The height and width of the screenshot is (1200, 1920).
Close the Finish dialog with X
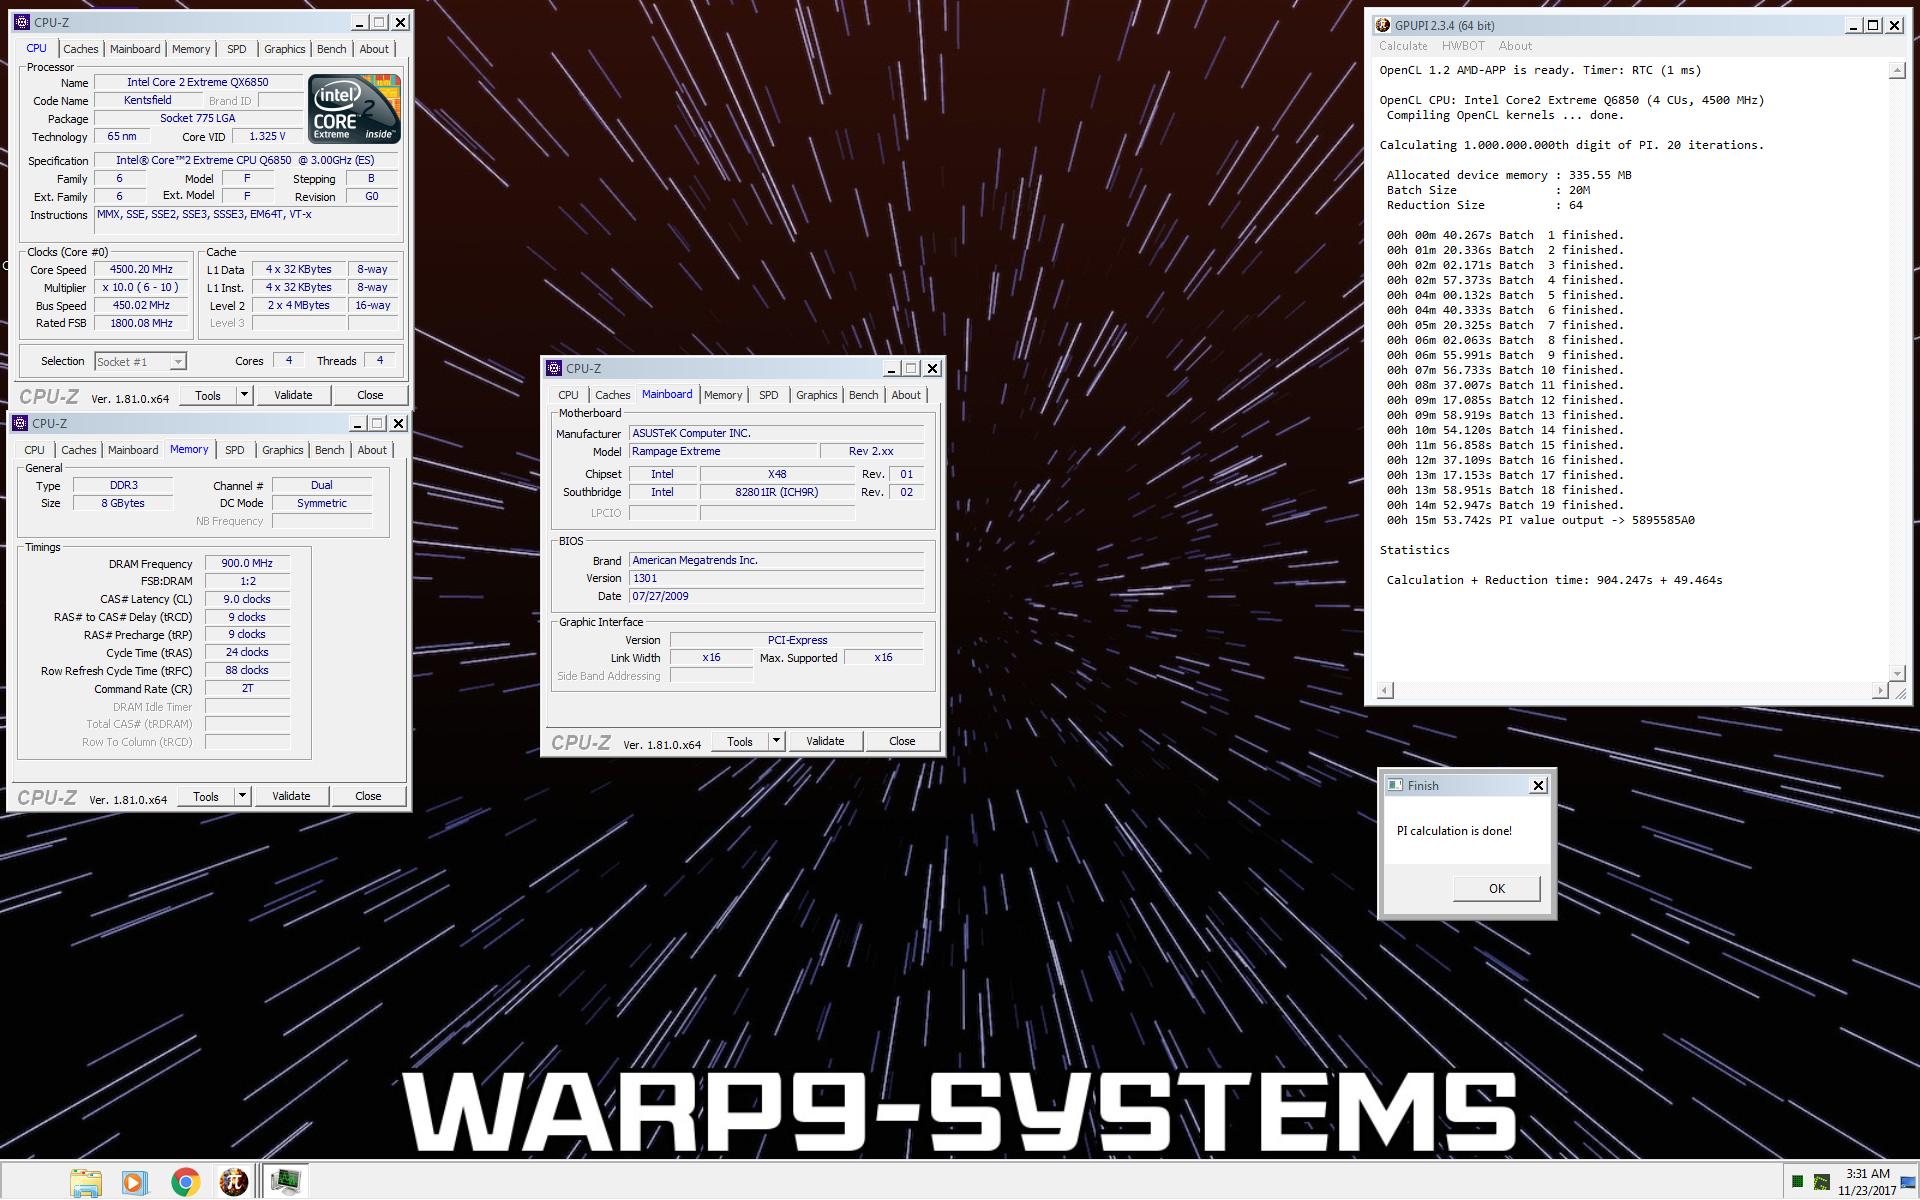point(1538,786)
